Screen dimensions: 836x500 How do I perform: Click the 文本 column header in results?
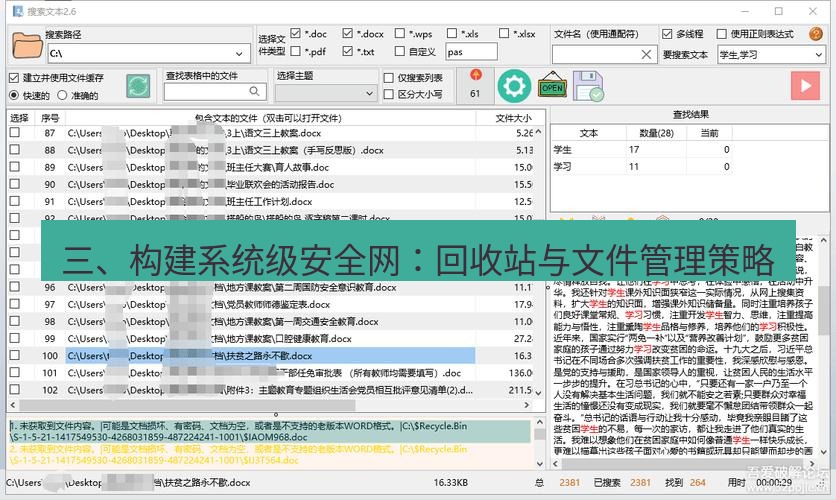[588, 133]
